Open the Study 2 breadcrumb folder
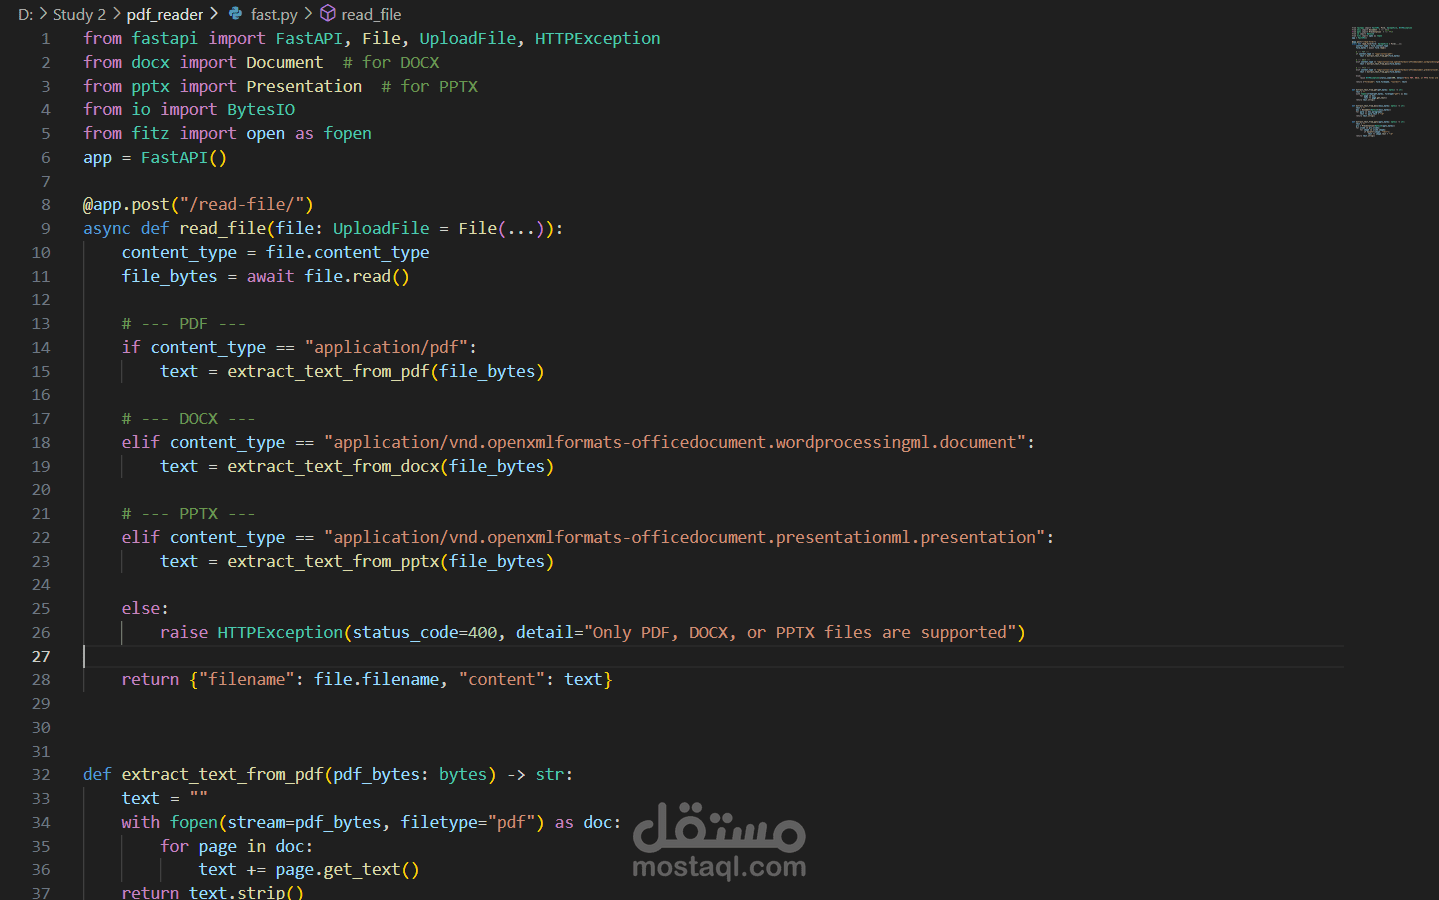Viewport: 1439px width, 900px height. click(79, 14)
